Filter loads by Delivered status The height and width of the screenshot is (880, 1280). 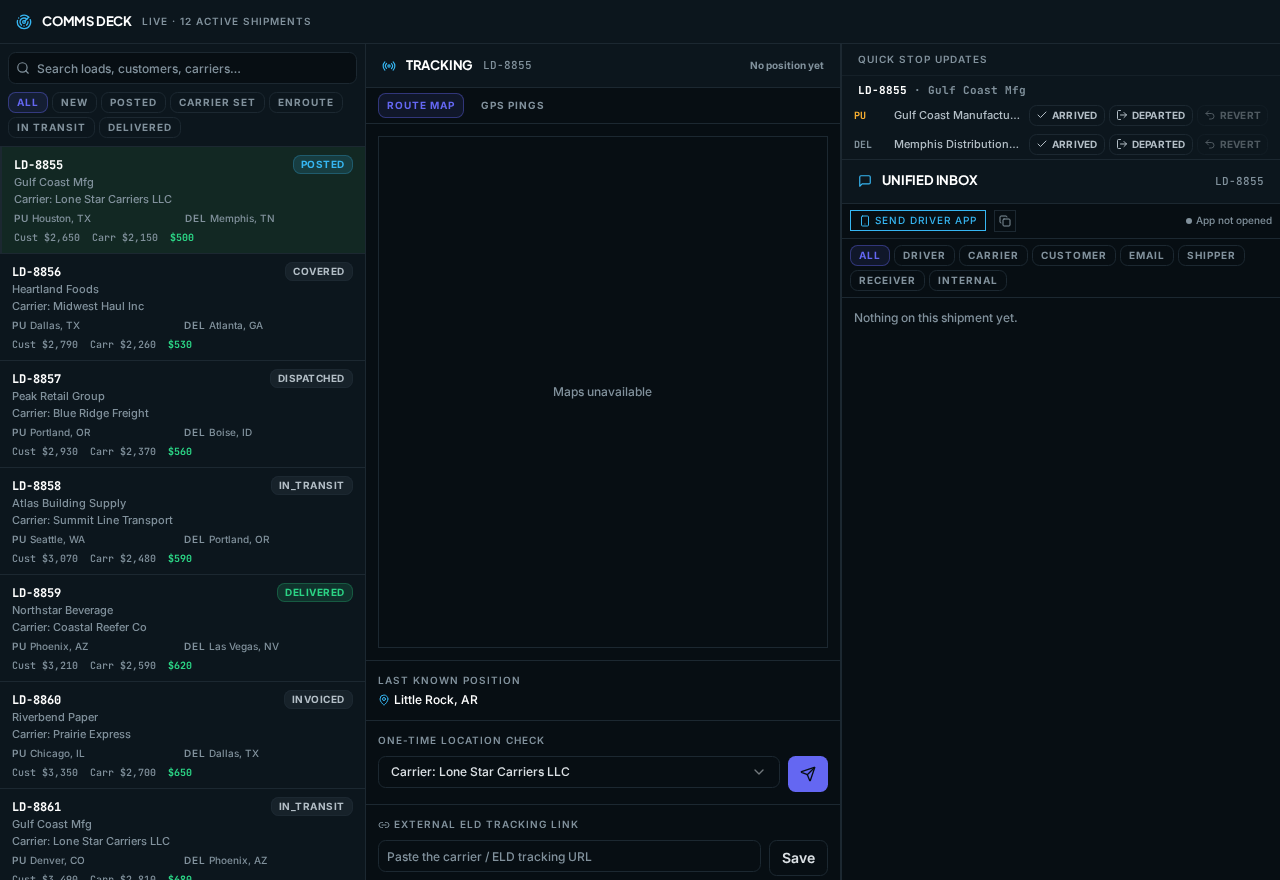[x=140, y=128]
